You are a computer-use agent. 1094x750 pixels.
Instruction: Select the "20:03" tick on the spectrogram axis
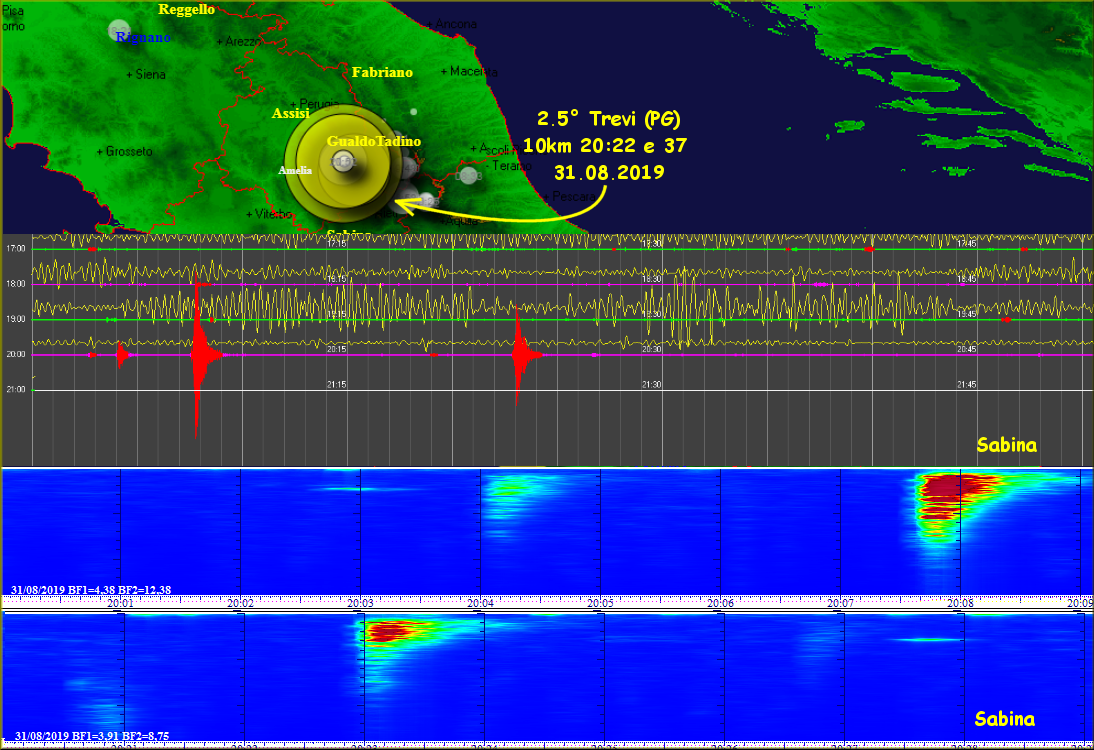point(360,603)
